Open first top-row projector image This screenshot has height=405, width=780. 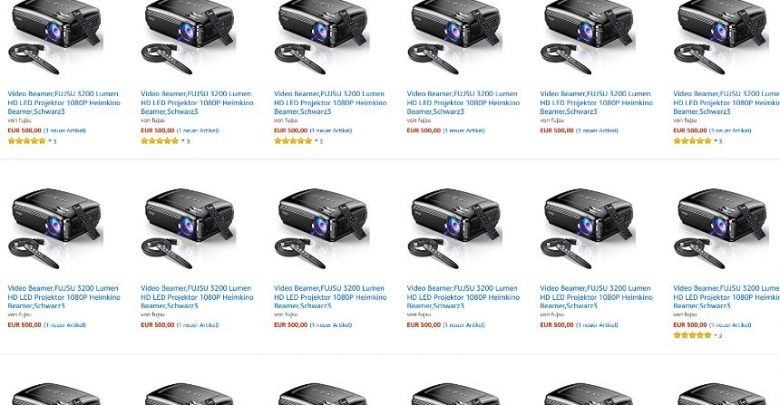tap(56, 37)
